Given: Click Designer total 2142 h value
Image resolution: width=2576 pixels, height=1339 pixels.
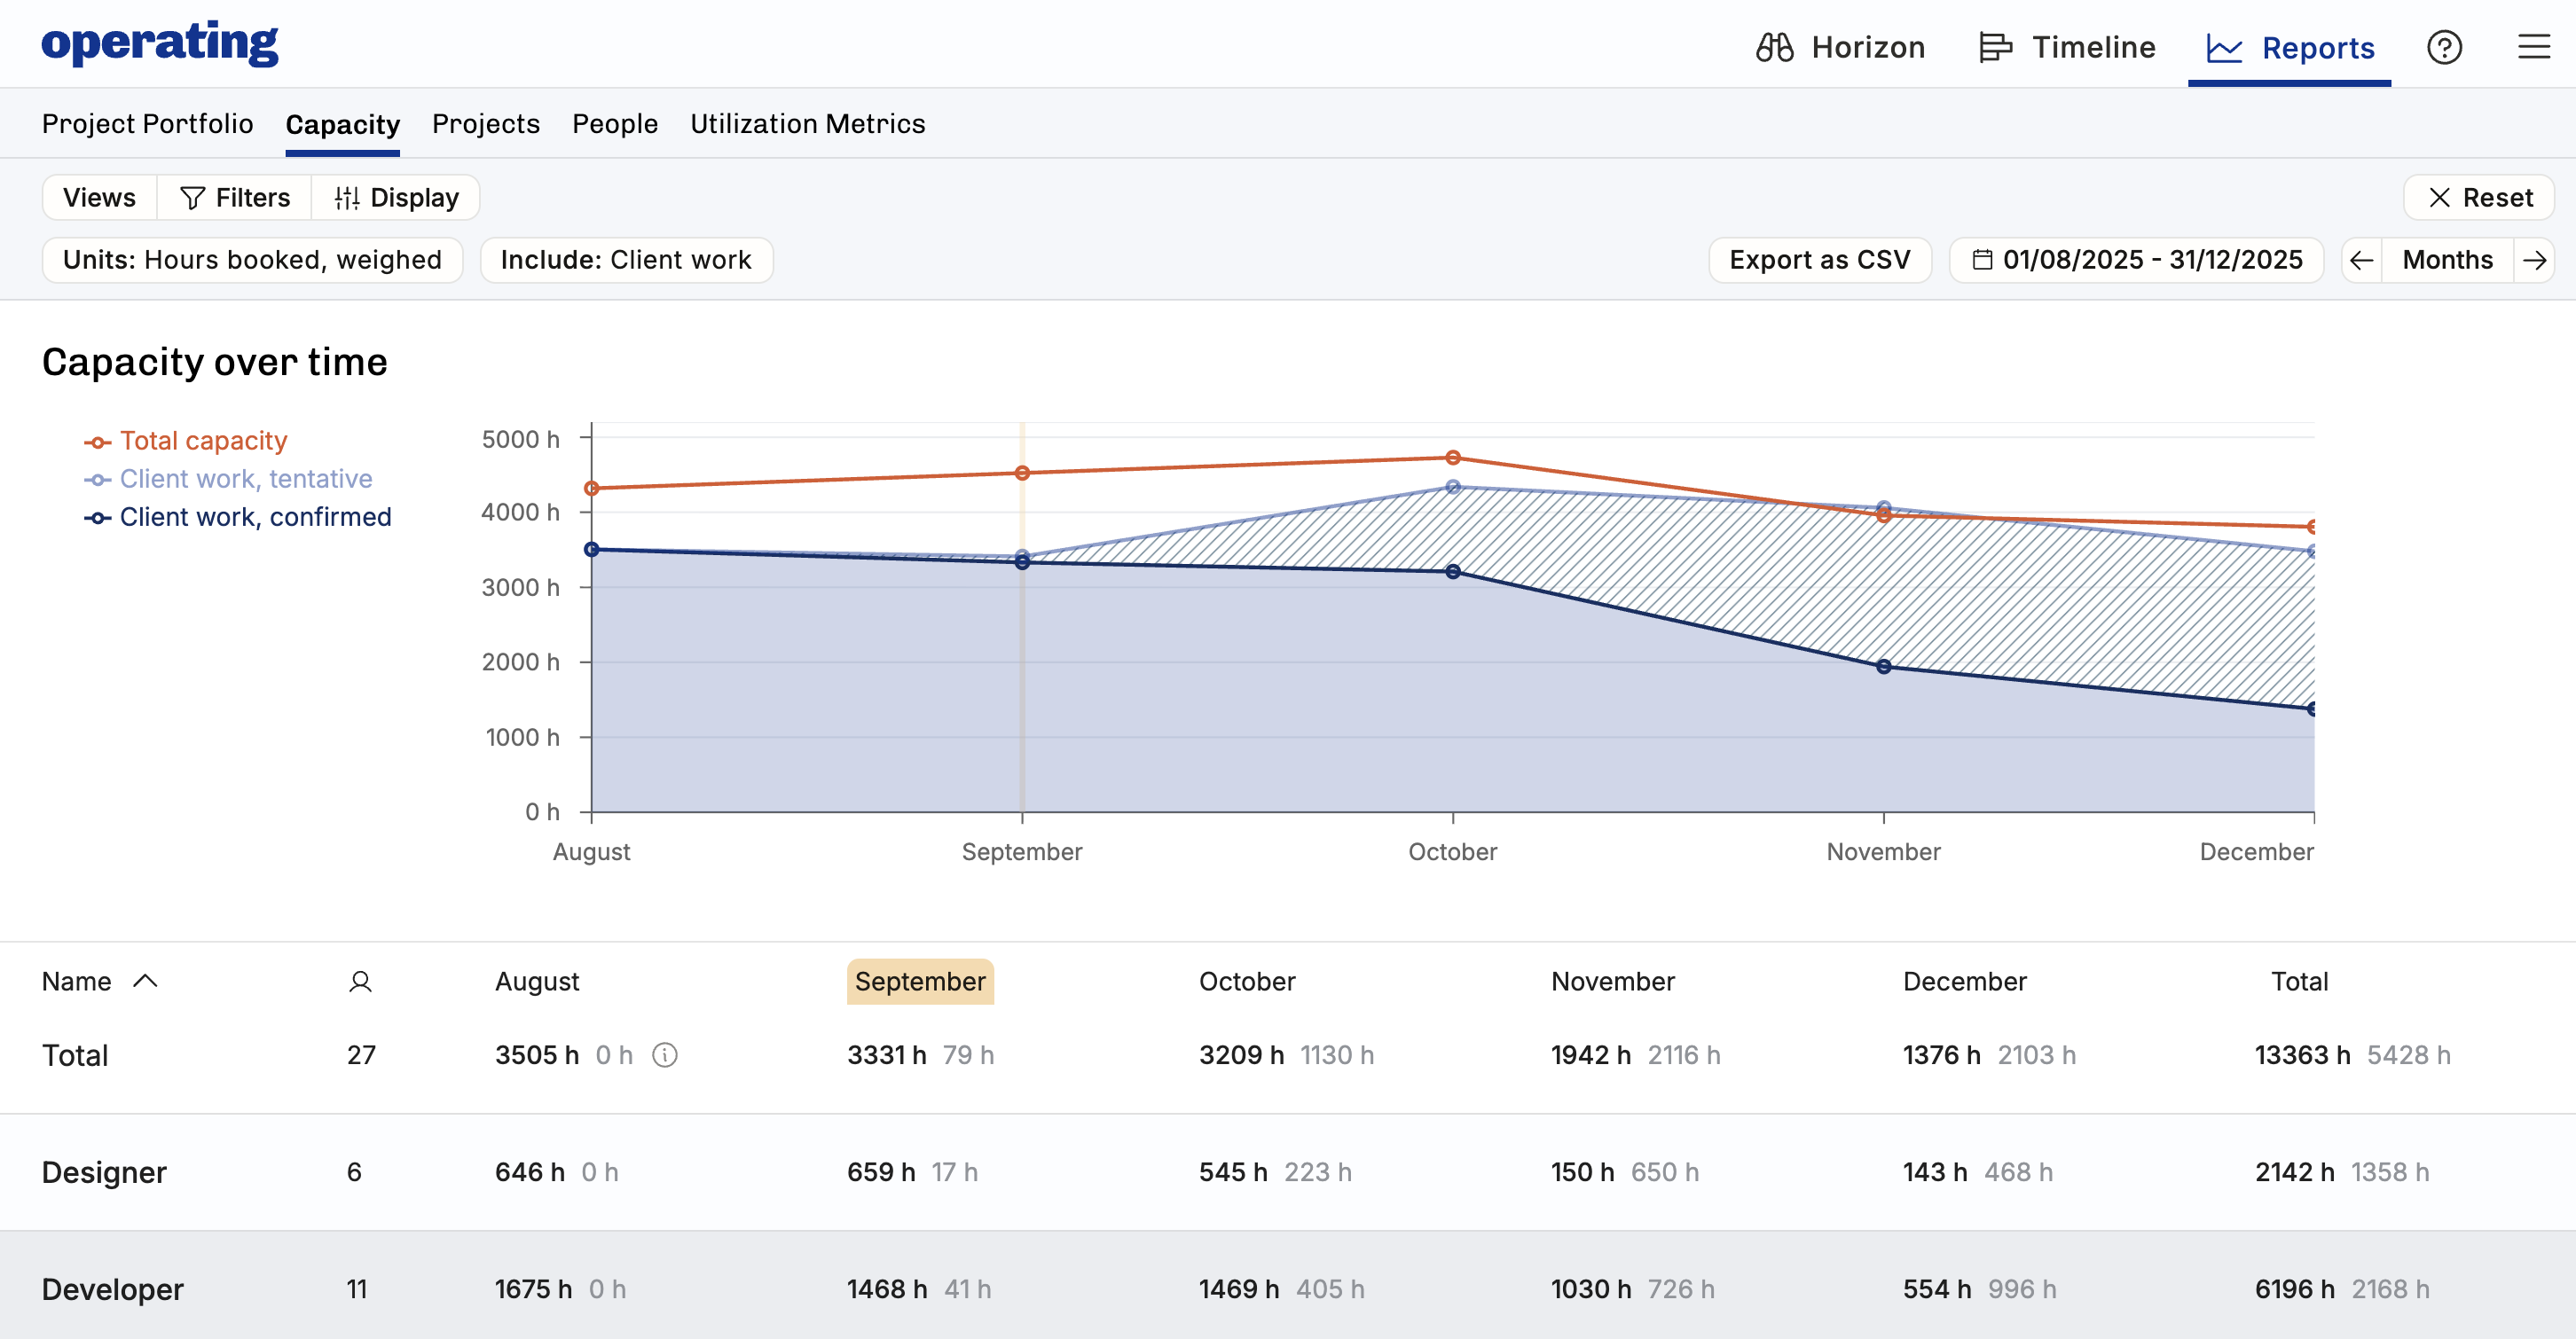Looking at the screenshot, I should click(x=2295, y=1172).
